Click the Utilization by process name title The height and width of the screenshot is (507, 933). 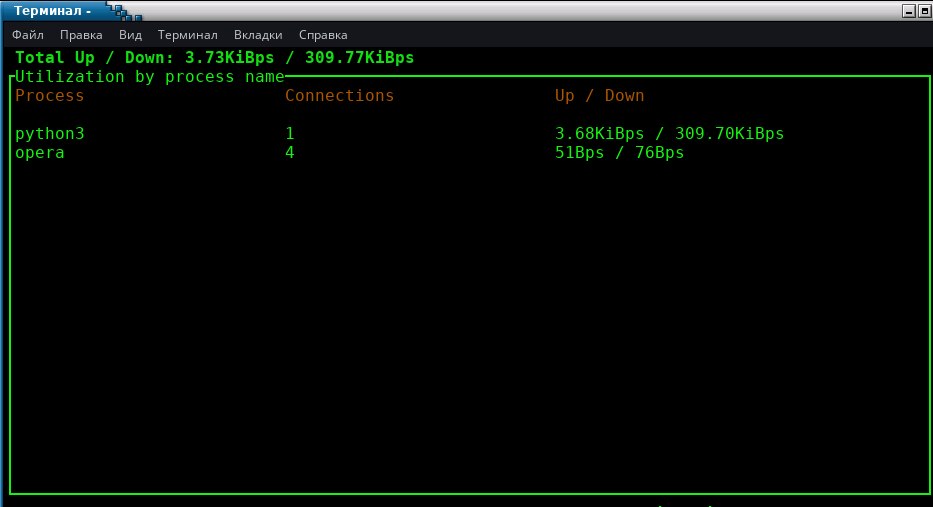(149, 77)
